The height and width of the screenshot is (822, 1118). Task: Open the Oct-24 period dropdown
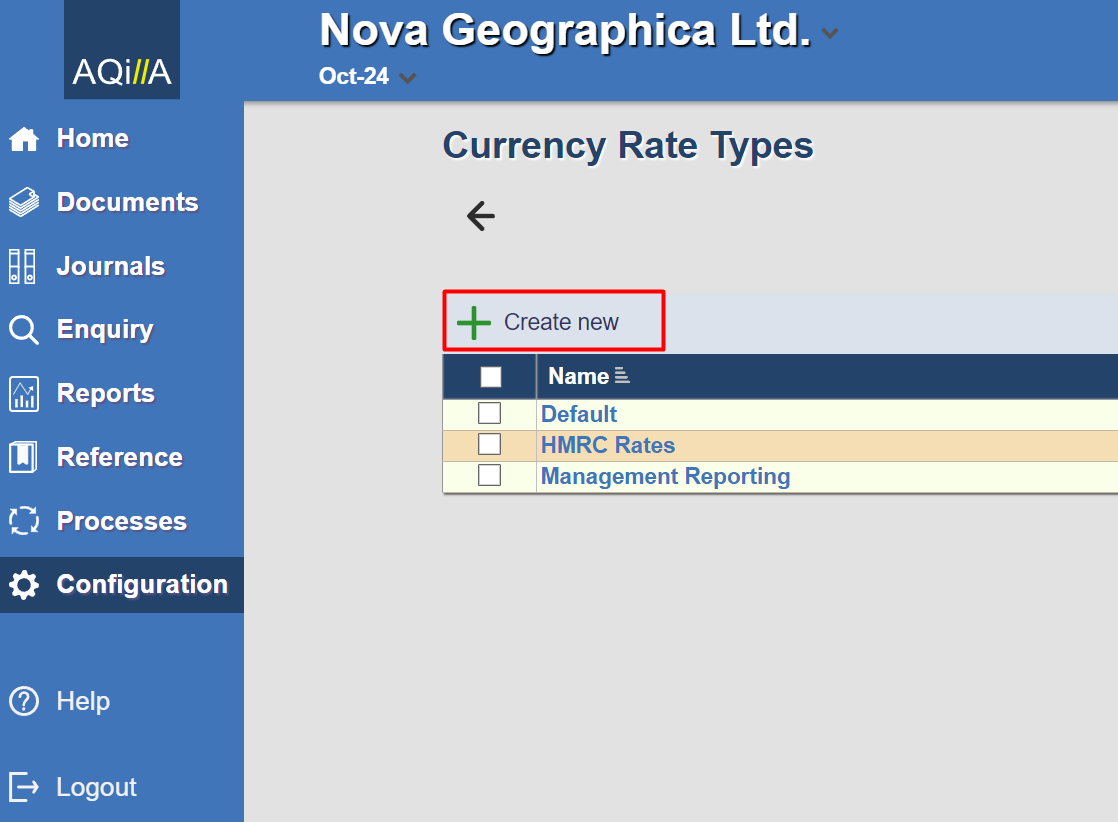[407, 78]
